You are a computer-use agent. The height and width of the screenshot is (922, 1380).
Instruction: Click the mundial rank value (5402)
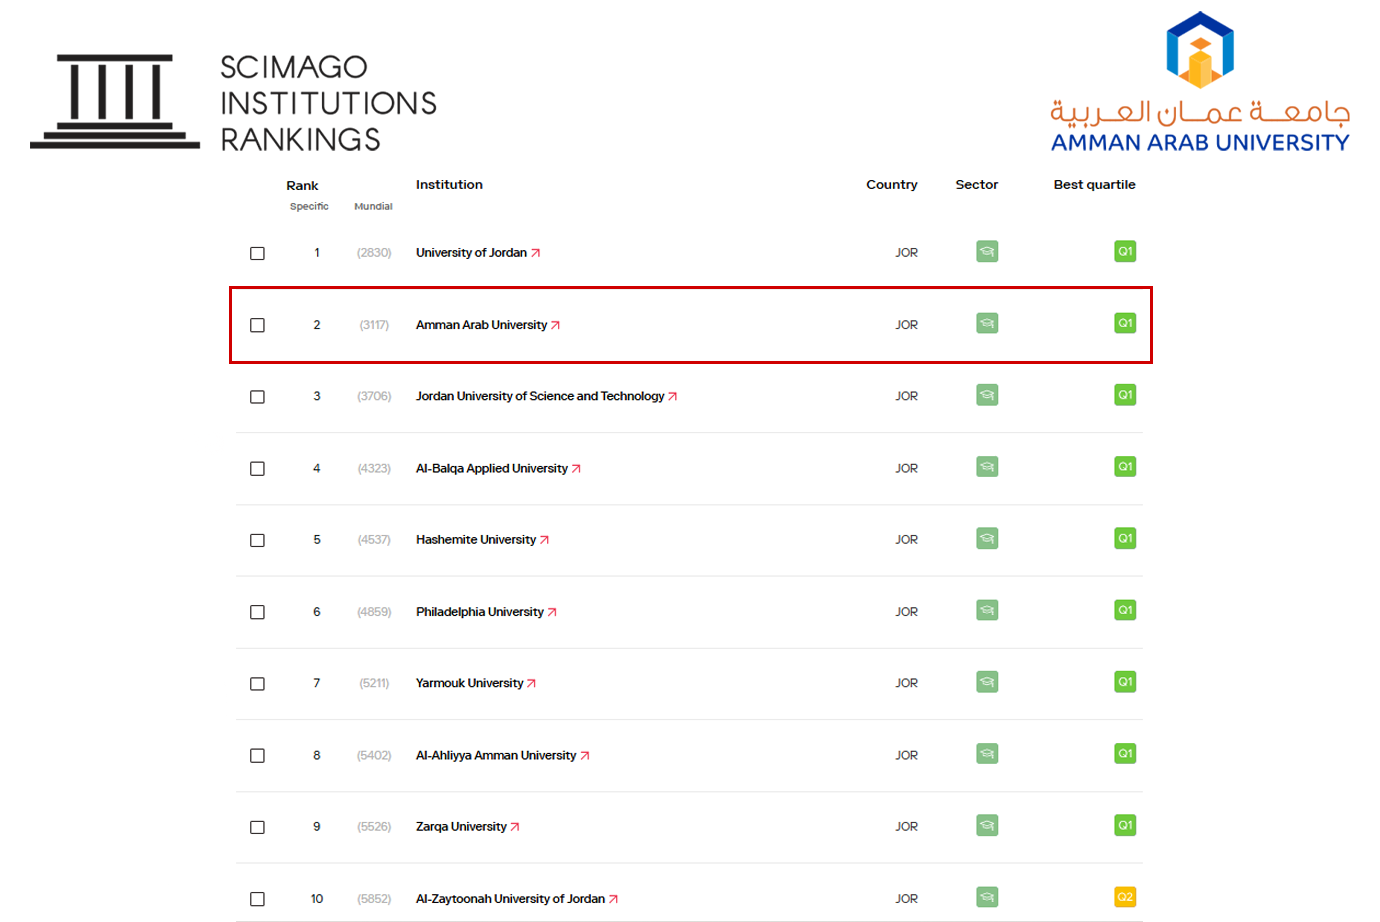[374, 756]
